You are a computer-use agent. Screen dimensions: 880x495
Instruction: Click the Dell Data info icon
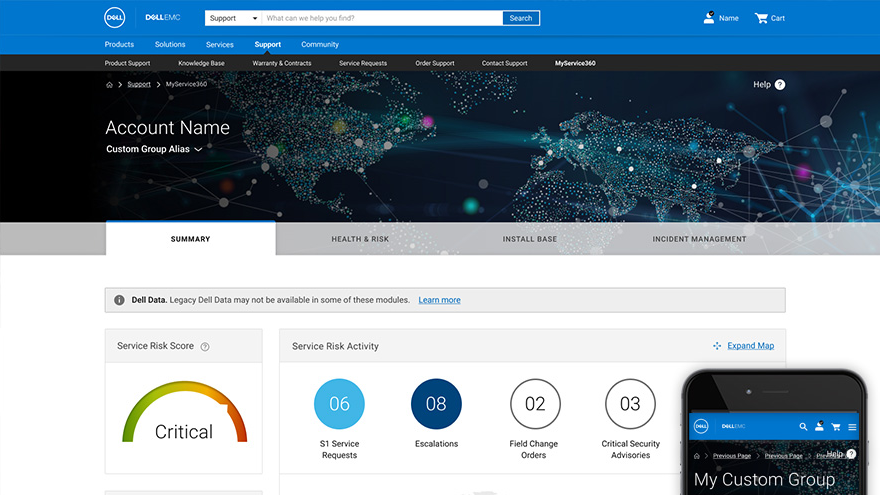point(119,300)
